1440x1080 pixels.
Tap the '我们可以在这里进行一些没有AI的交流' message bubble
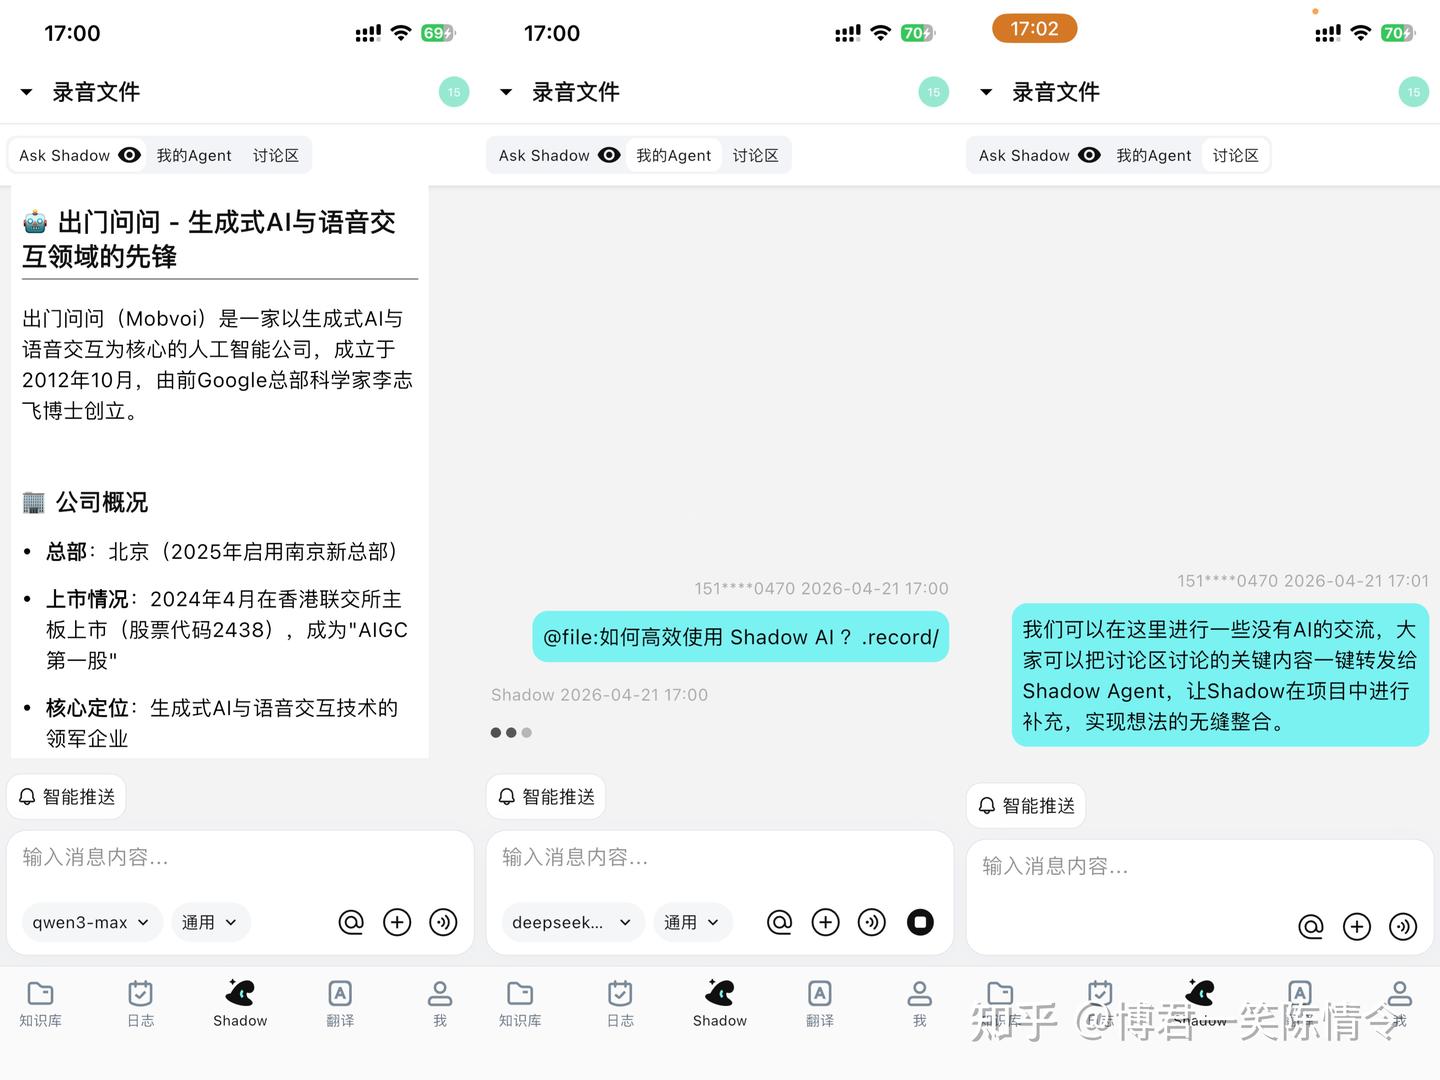pos(1220,675)
